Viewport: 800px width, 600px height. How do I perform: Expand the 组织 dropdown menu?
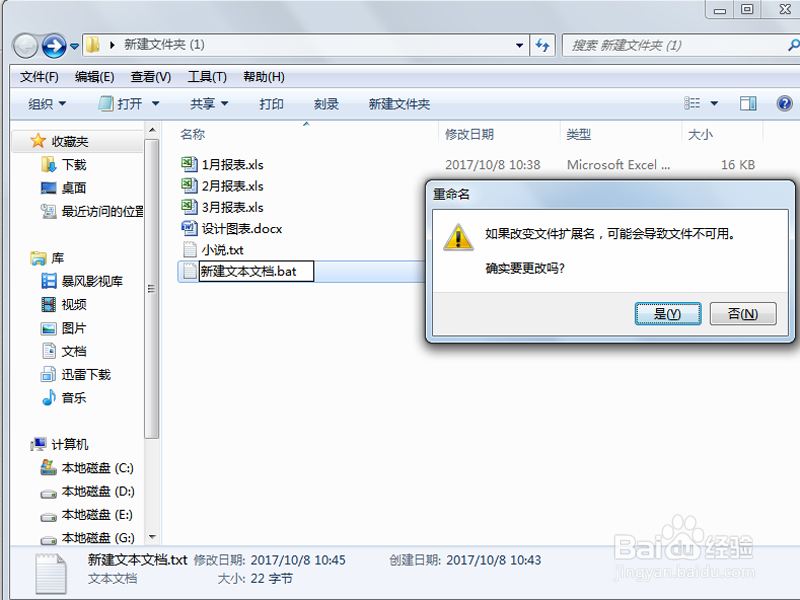pos(46,104)
